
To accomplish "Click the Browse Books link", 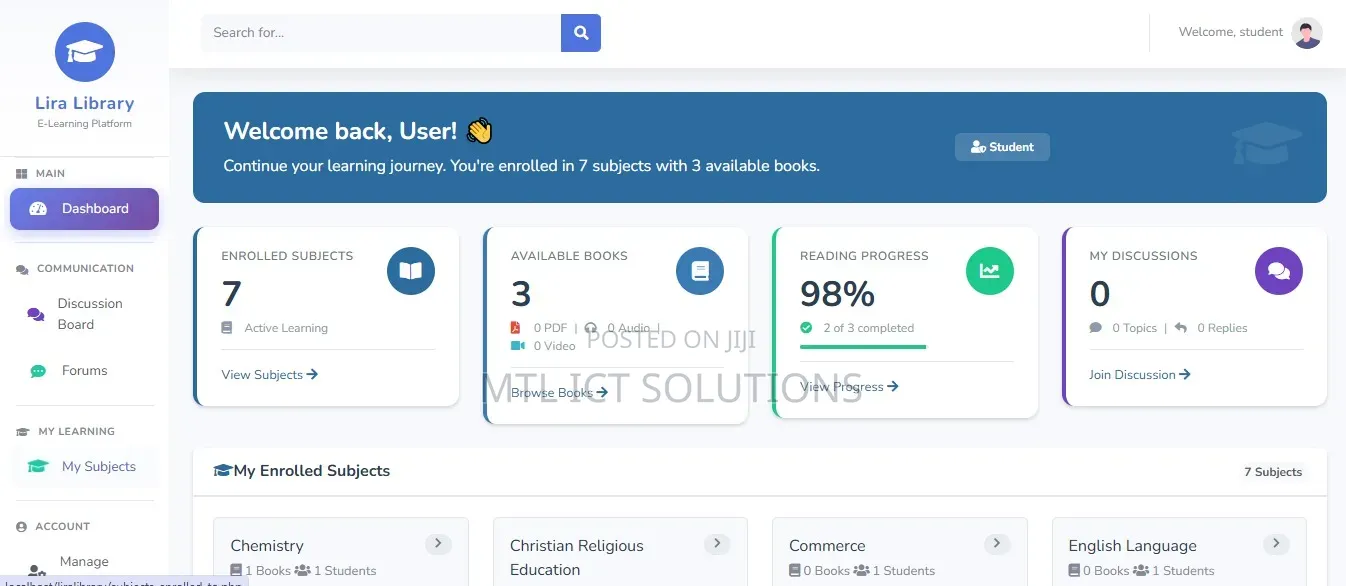I will point(559,393).
